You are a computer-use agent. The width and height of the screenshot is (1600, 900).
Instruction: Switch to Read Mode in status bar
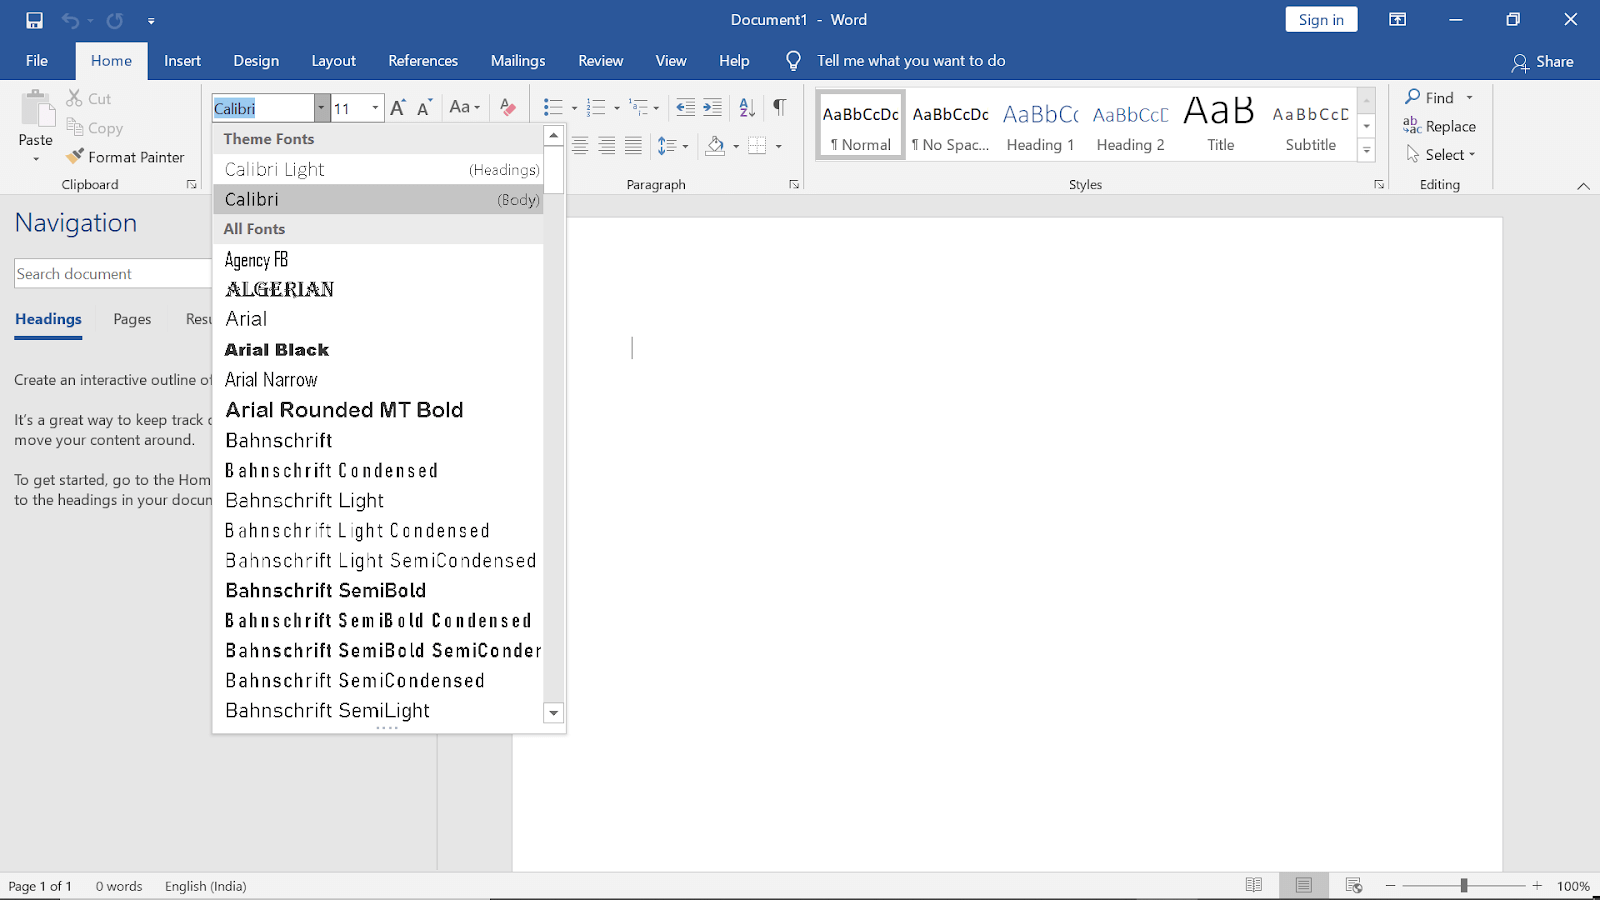pyautogui.click(x=1254, y=885)
